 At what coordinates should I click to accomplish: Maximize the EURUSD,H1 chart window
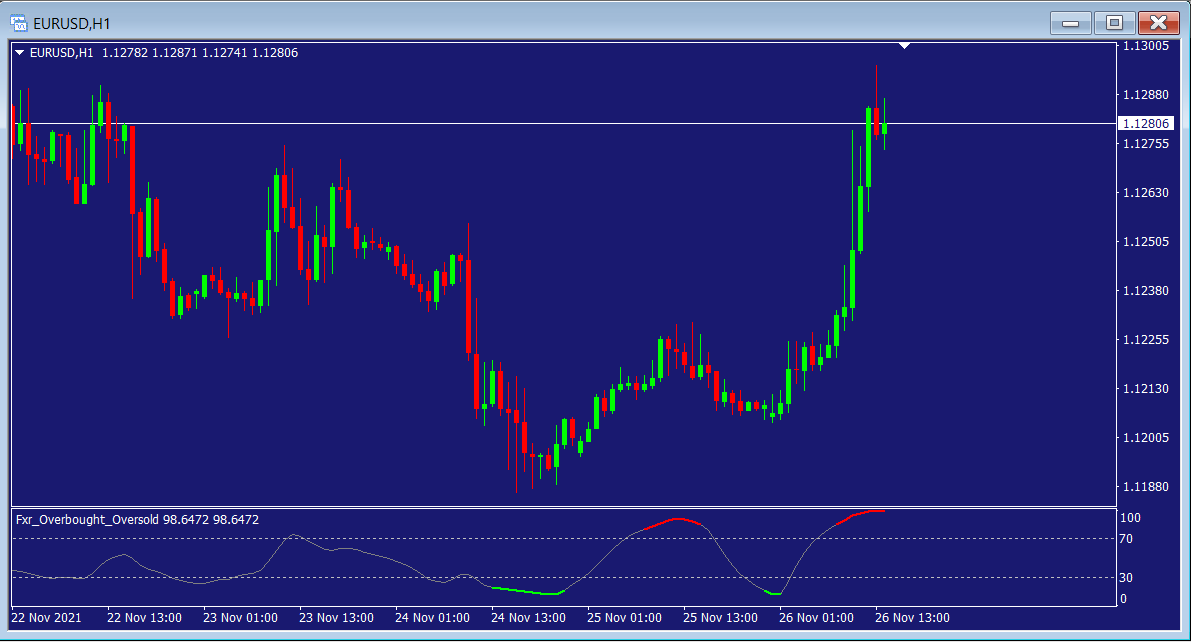pos(1113,22)
